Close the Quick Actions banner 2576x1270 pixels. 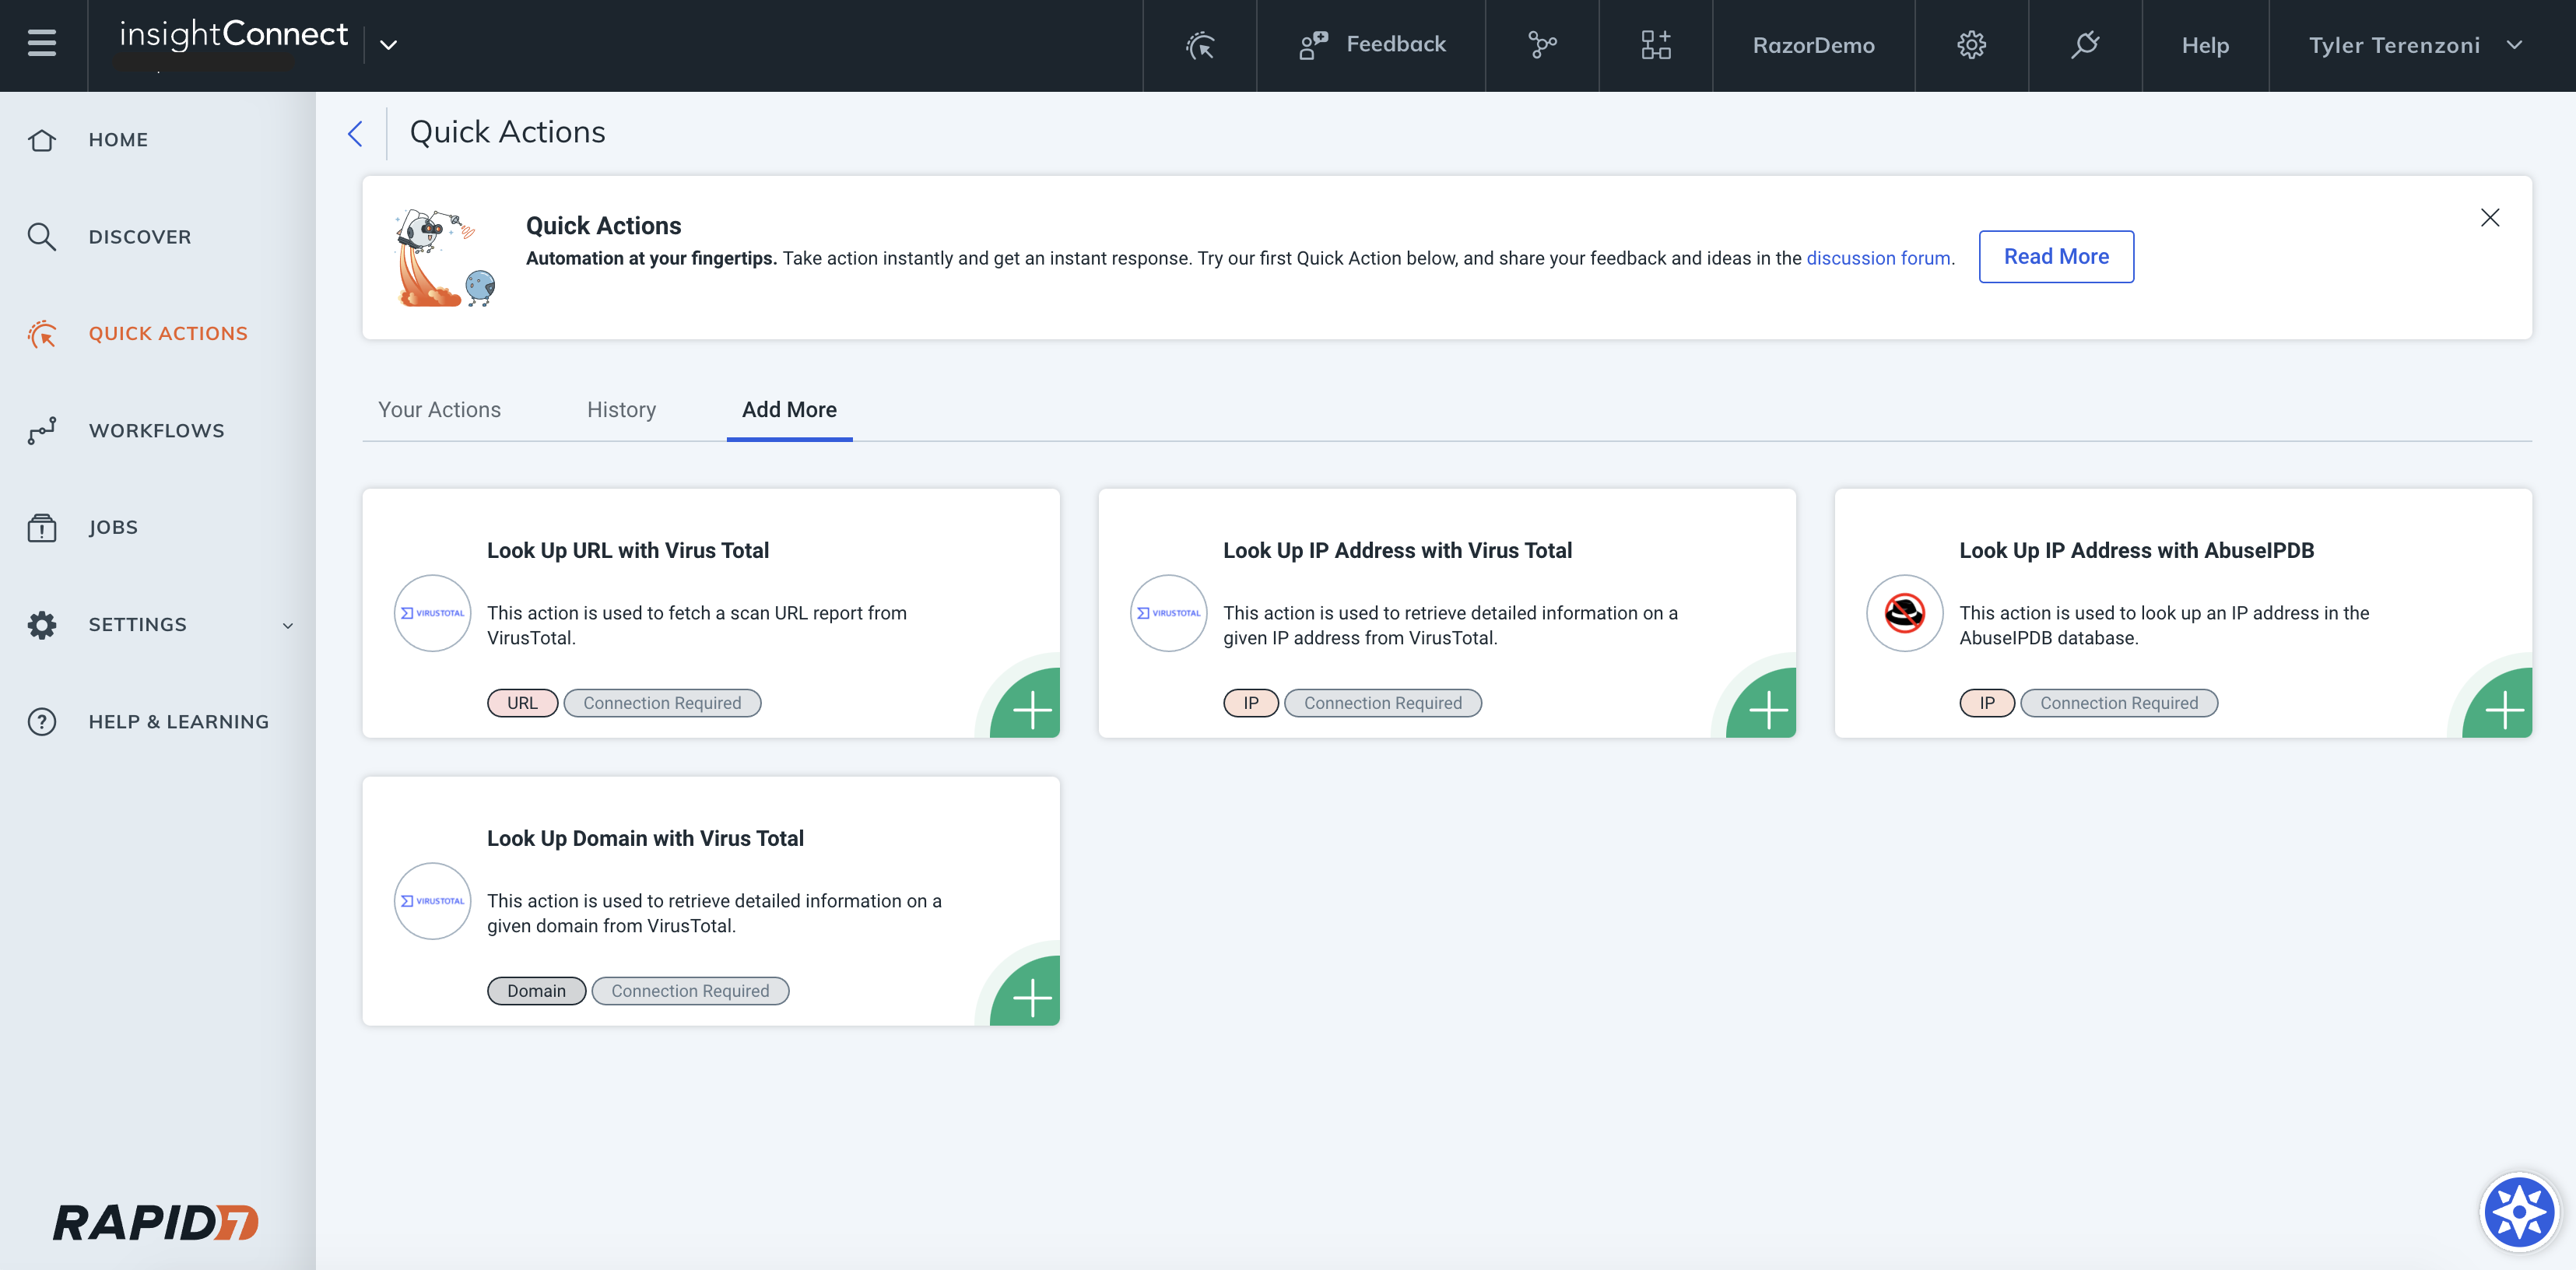click(2490, 217)
